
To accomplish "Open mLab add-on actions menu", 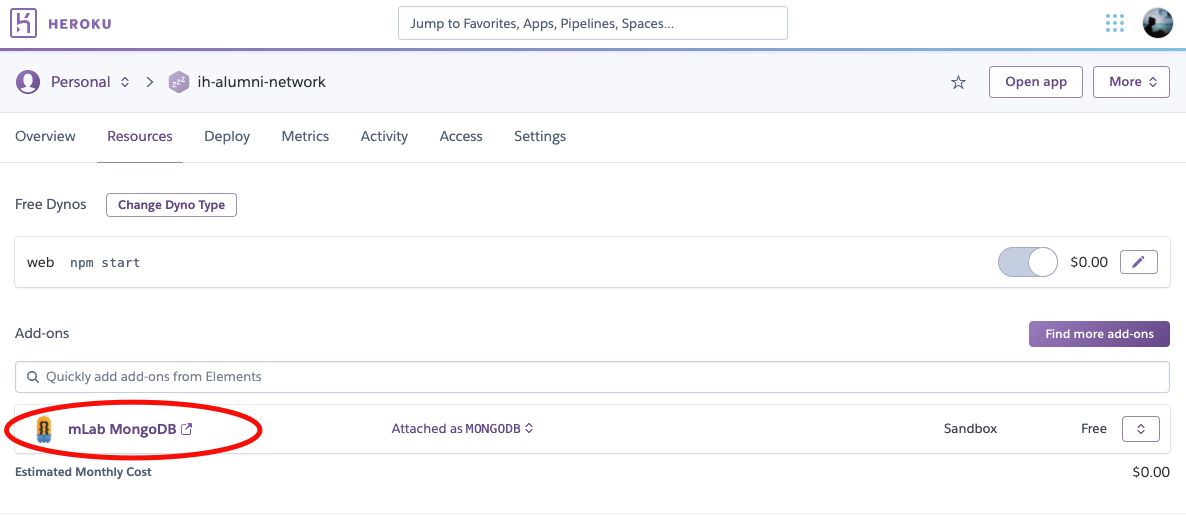I will [1141, 429].
